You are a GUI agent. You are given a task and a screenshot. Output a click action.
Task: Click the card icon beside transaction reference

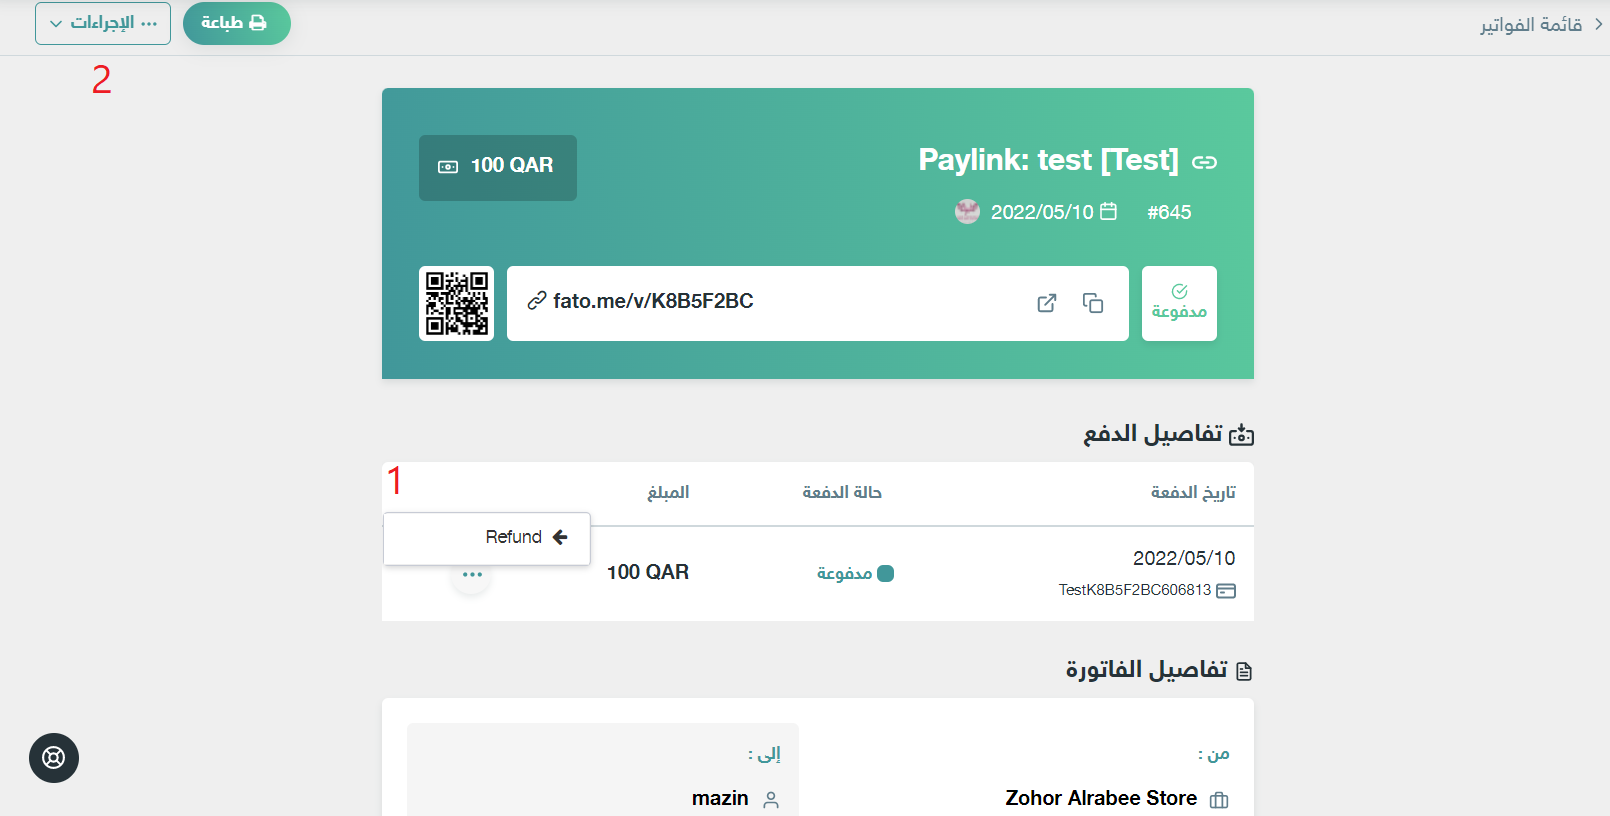[x=1226, y=591]
